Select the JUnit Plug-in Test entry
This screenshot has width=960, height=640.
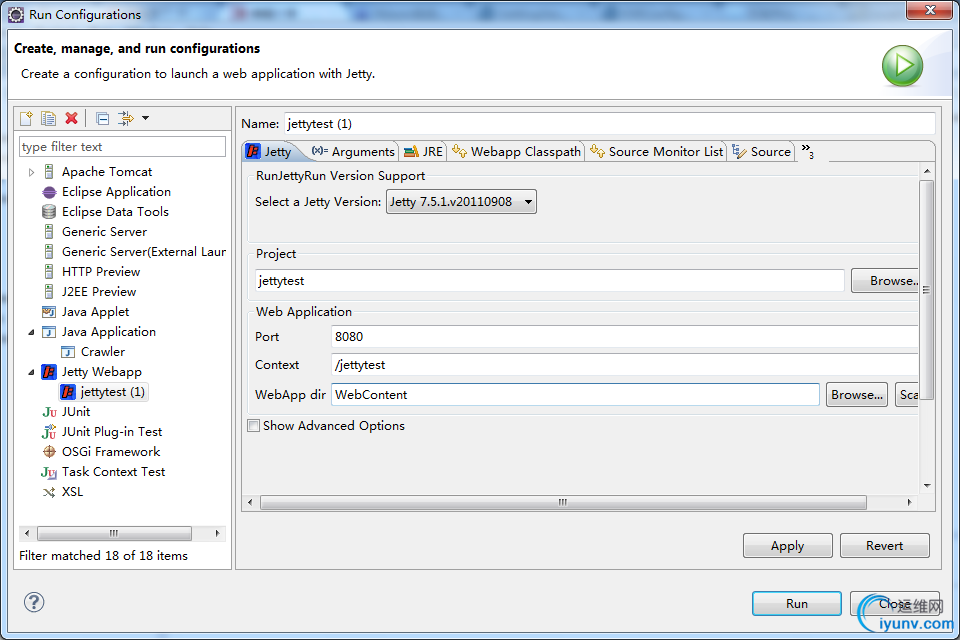(x=112, y=432)
